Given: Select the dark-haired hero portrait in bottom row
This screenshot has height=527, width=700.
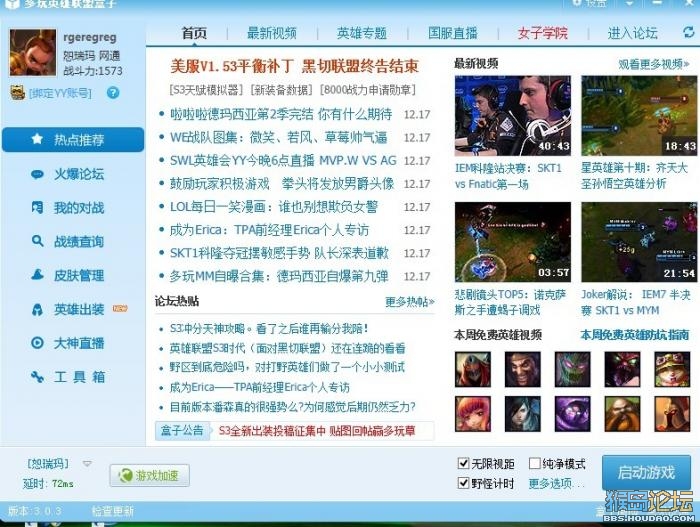Looking at the screenshot, I should pos(522,414).
